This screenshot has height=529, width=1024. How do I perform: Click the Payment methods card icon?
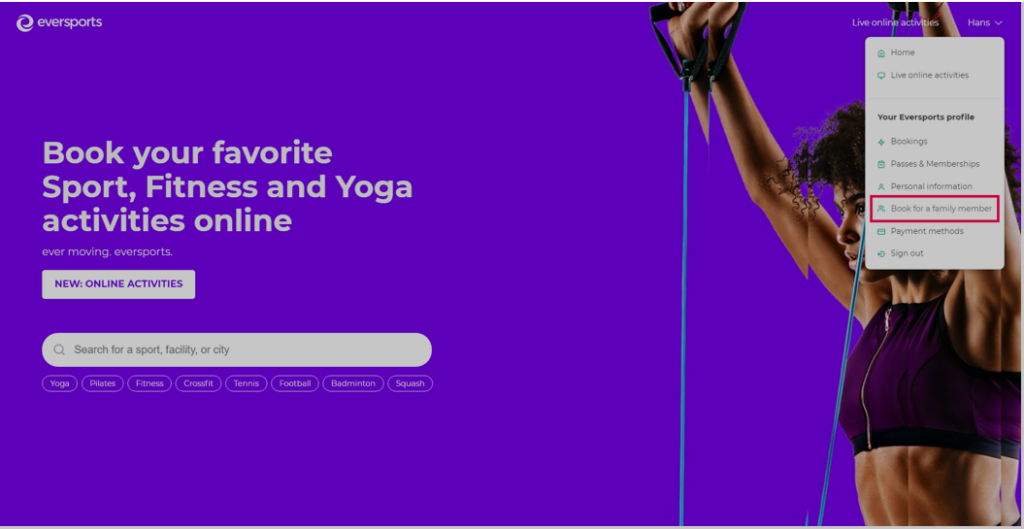click(x=881, y=232)
